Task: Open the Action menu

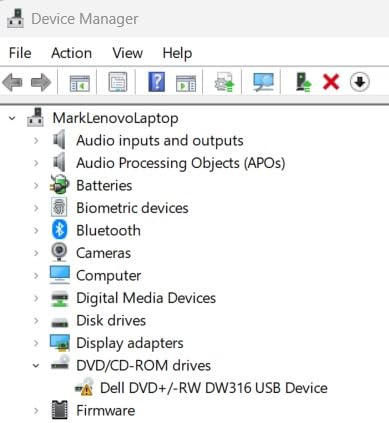Action: [x=71, y=53]
